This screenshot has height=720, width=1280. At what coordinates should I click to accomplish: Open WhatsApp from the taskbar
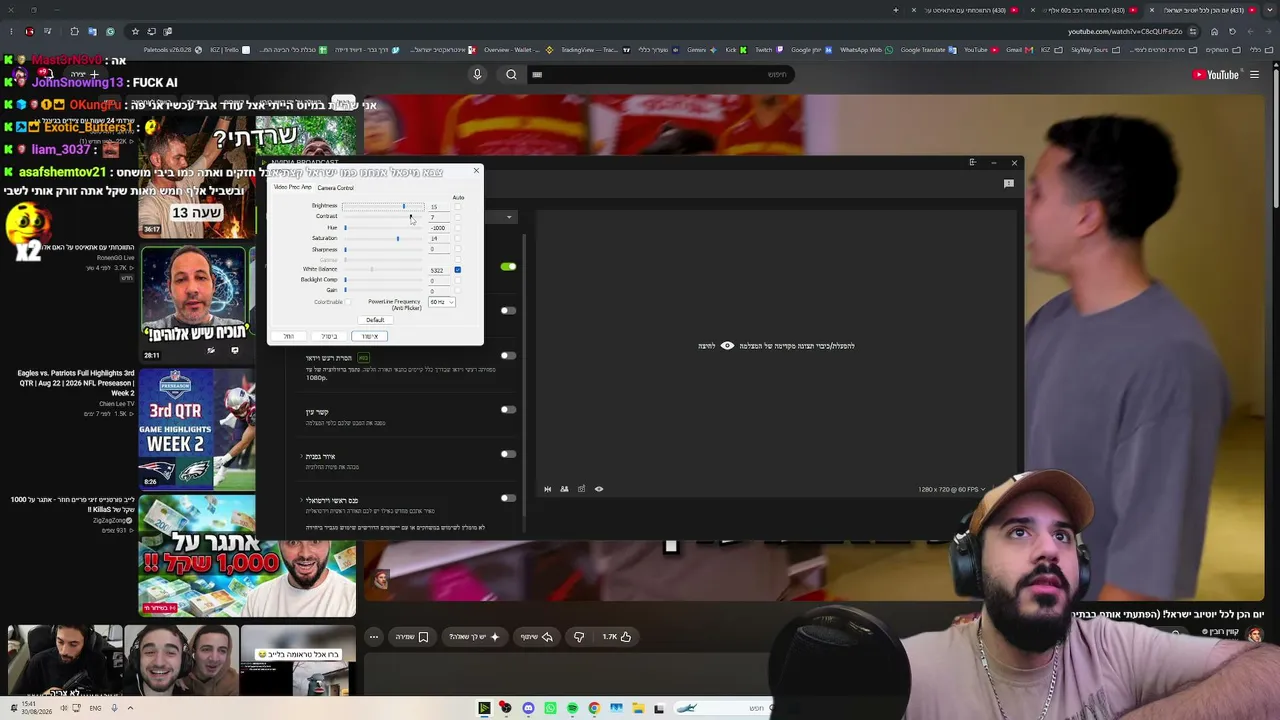[550, 708]
